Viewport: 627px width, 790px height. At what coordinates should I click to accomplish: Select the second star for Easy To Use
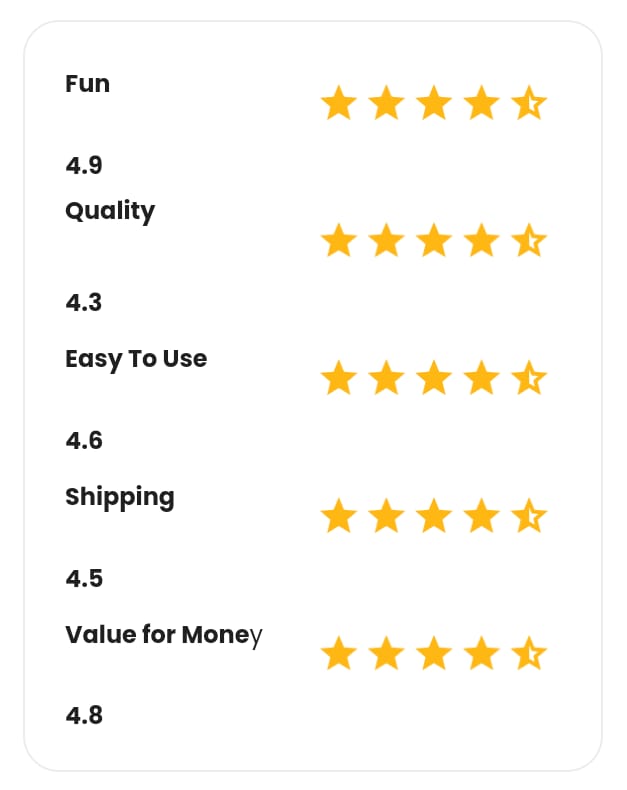386,380
